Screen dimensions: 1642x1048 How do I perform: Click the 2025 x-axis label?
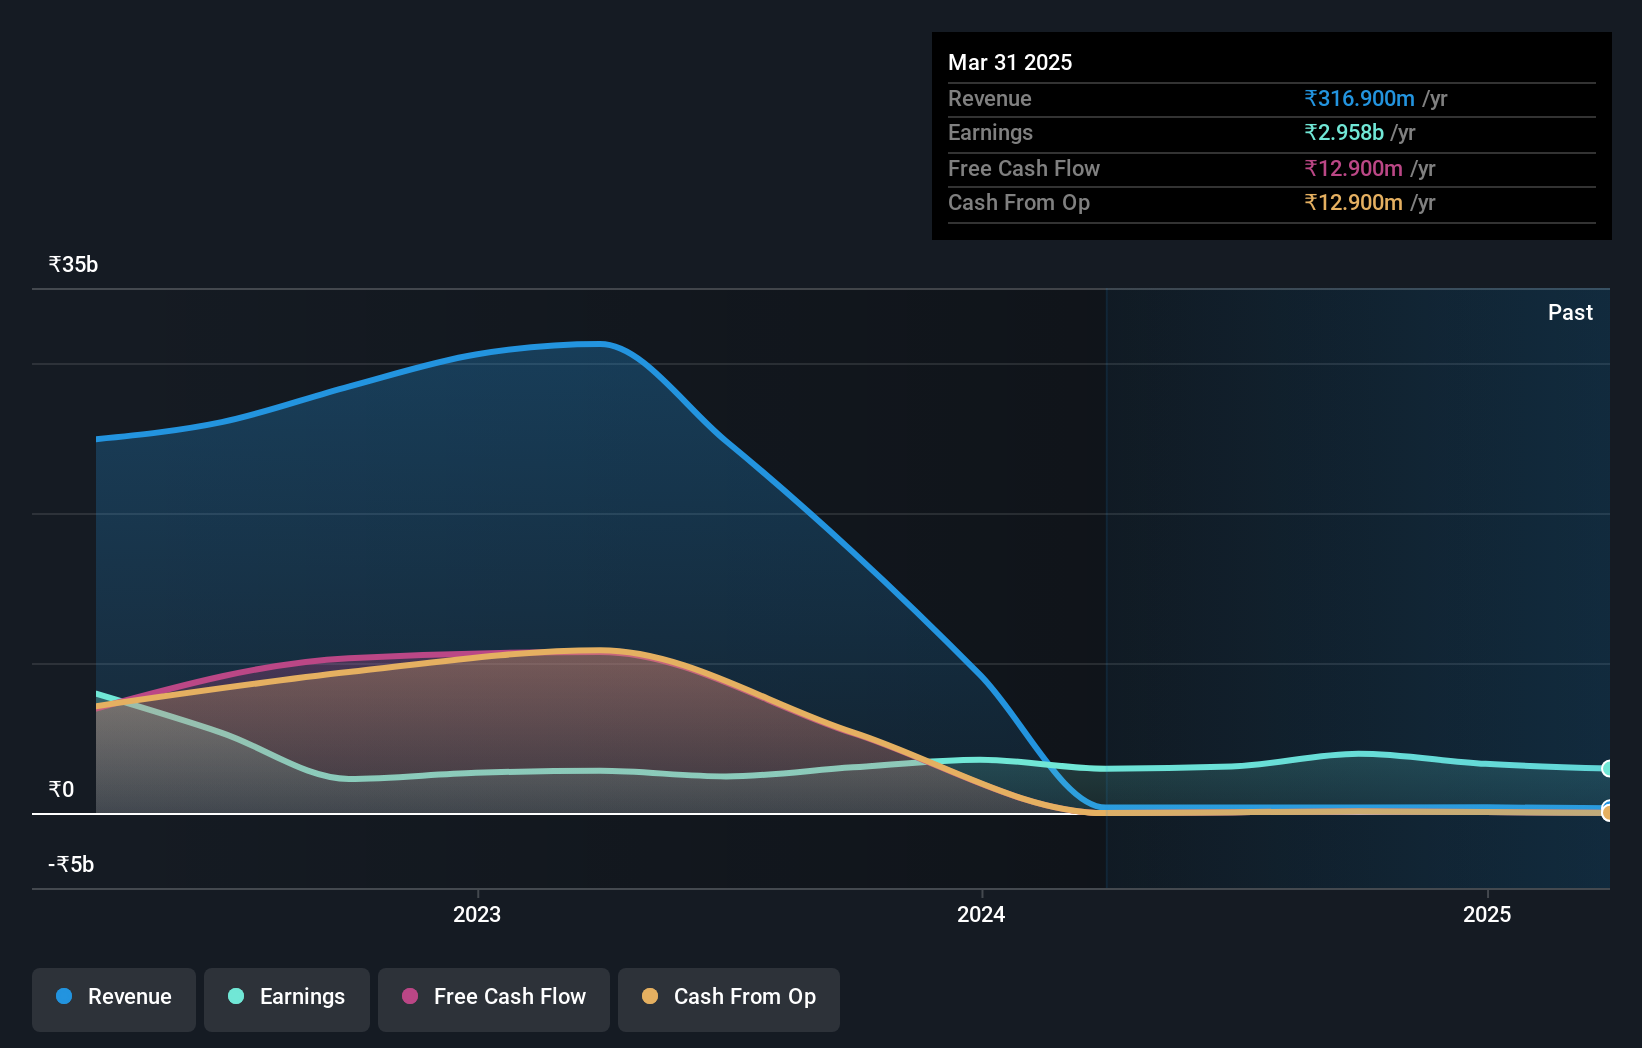[1487, 914]
